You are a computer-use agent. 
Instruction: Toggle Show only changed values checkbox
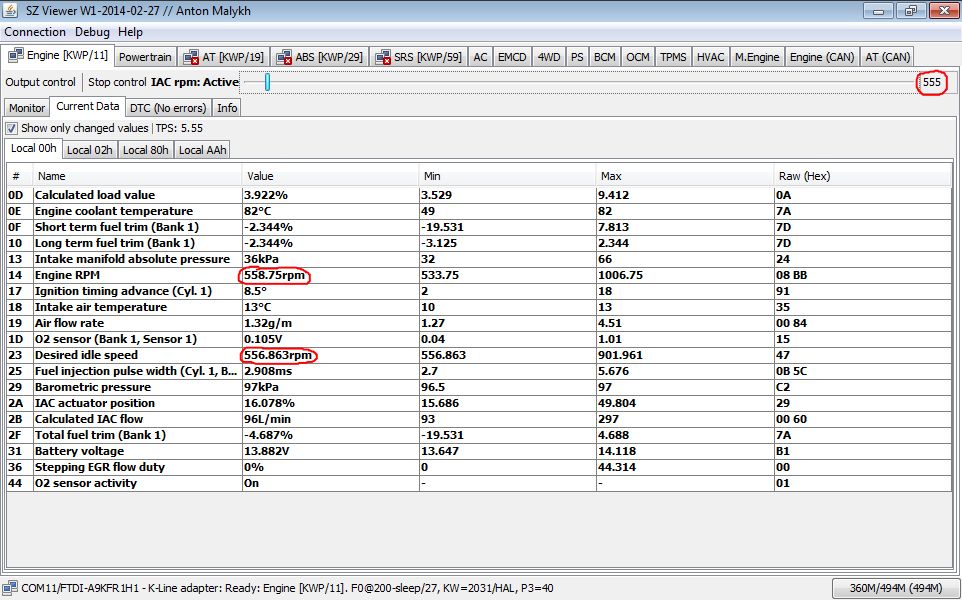point(11,128)
